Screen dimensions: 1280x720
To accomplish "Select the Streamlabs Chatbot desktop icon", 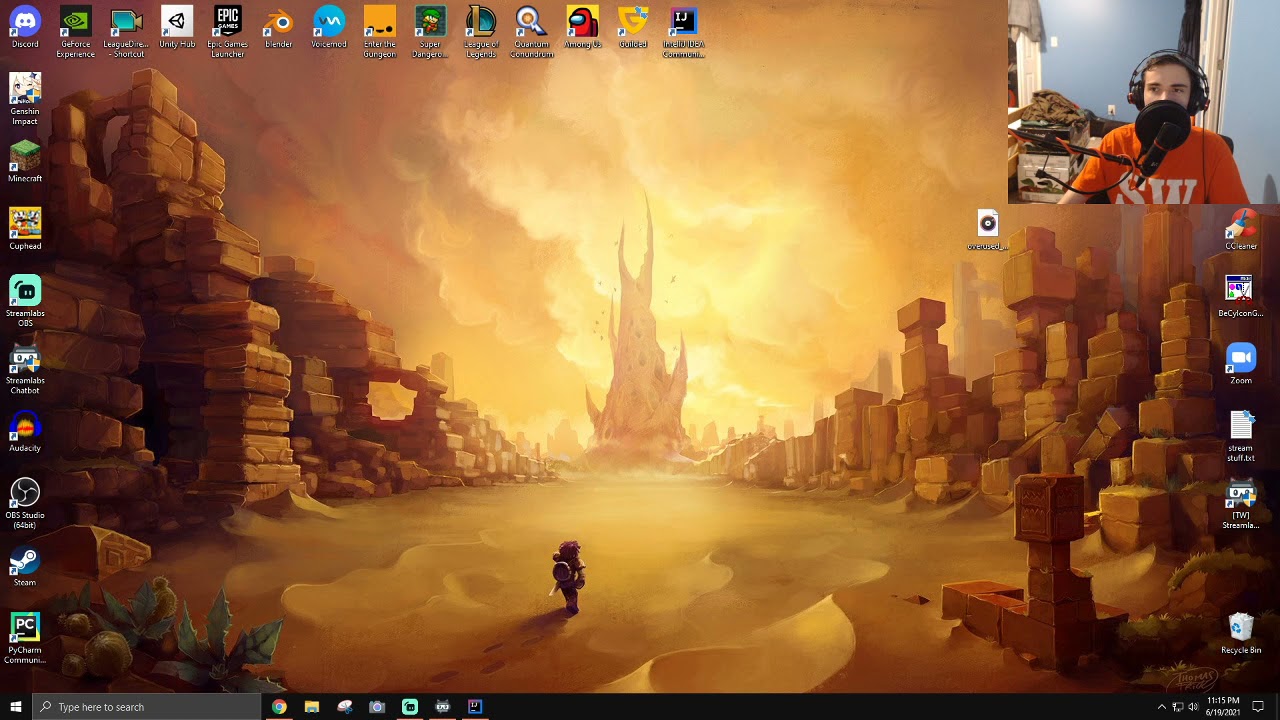I will pos(25,369).
